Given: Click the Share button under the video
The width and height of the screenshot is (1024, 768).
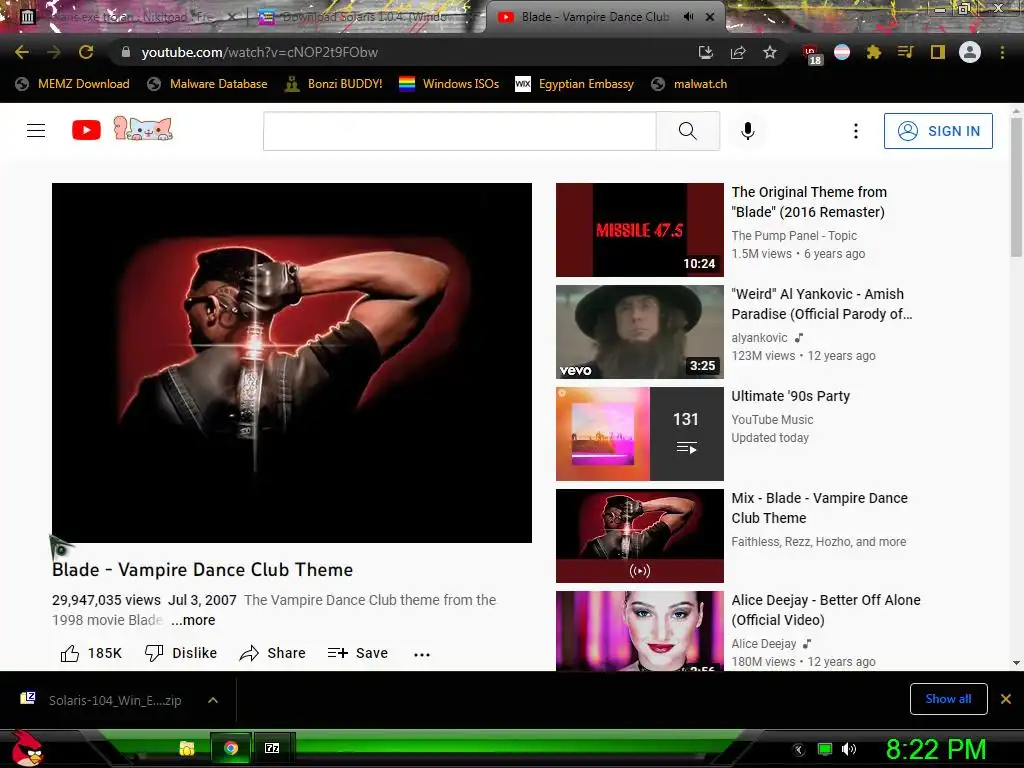Looking at the screenshot, I should (x=272, y=653).
